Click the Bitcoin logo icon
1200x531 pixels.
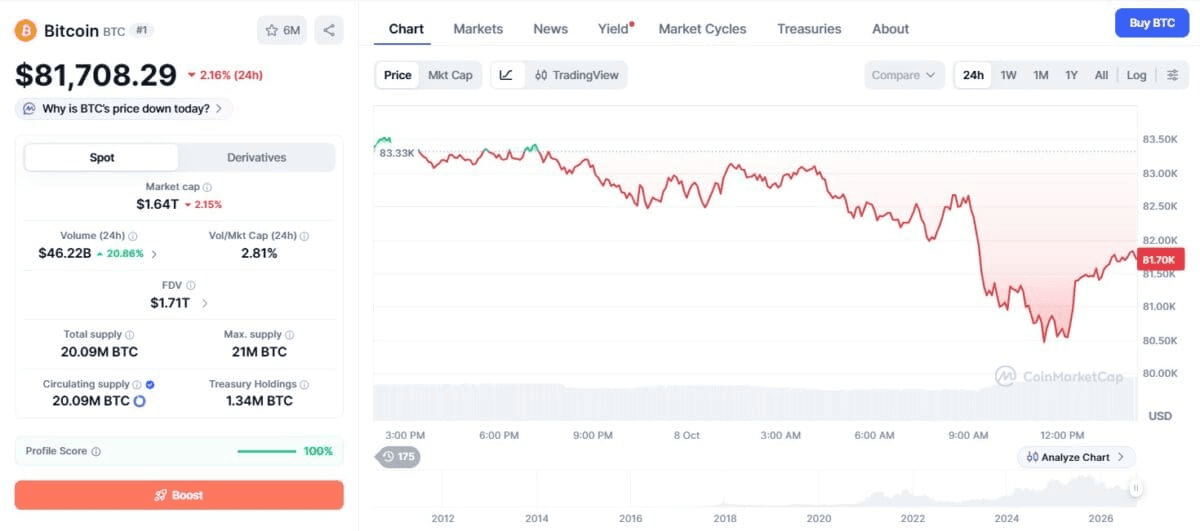25,30
